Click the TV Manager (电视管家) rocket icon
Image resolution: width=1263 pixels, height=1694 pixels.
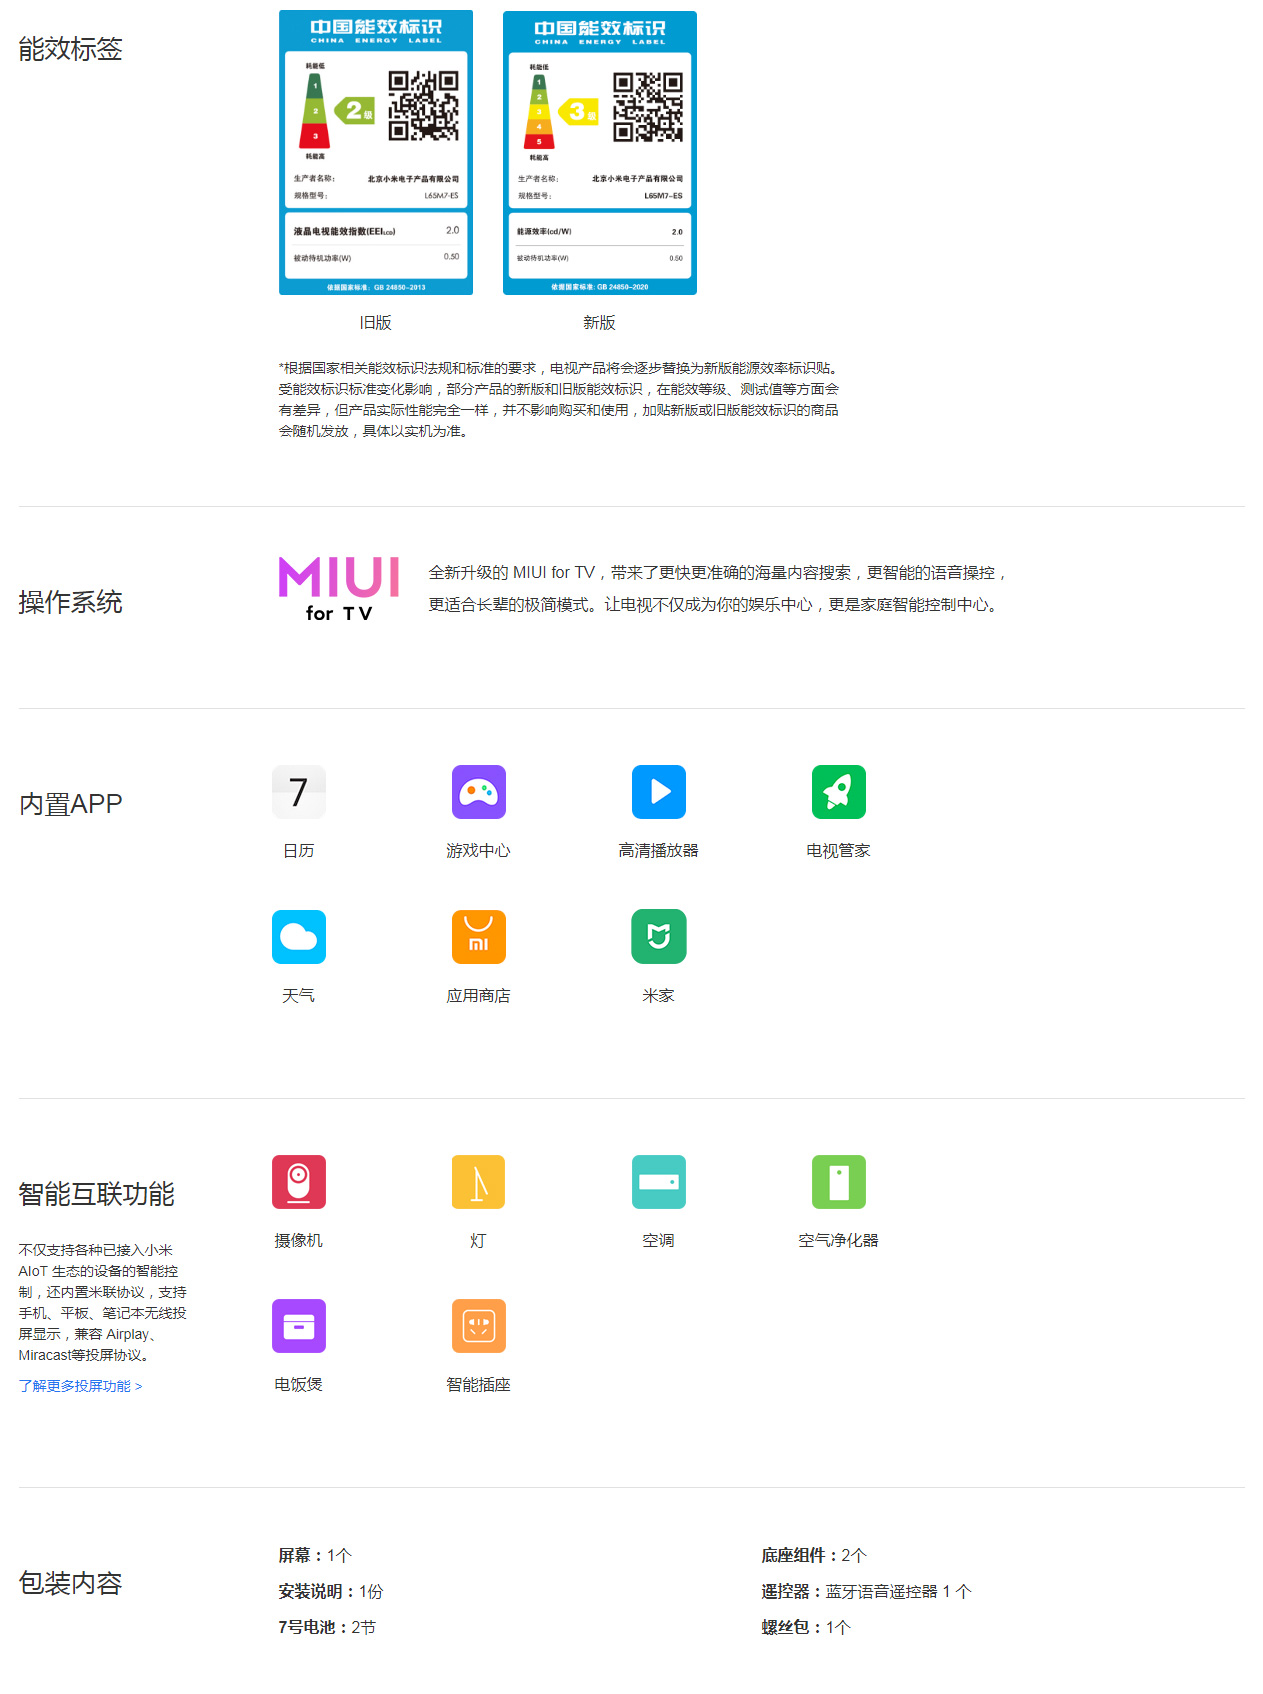click(x=838, y=792)
